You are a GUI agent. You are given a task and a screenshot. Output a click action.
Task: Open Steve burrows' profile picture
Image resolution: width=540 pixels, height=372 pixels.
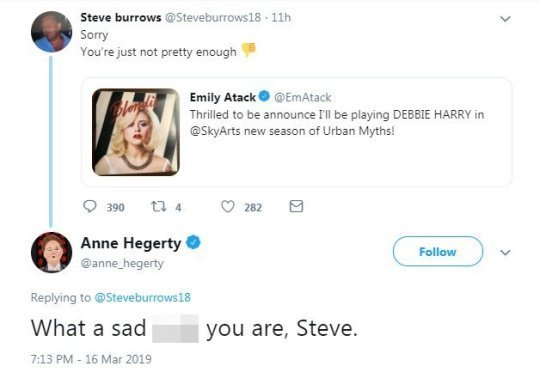[52, 32]
